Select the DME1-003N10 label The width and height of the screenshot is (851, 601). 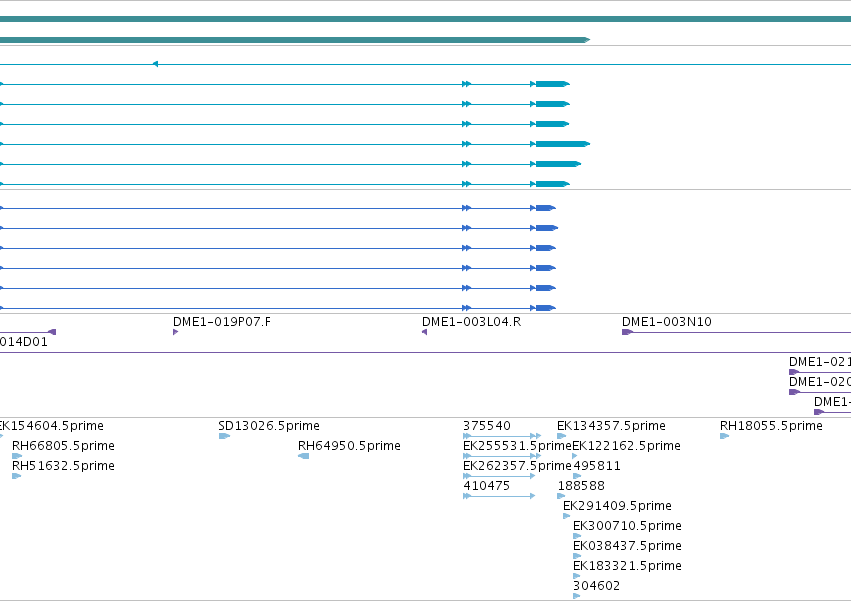pyautogui.click(x=666, y=322)
